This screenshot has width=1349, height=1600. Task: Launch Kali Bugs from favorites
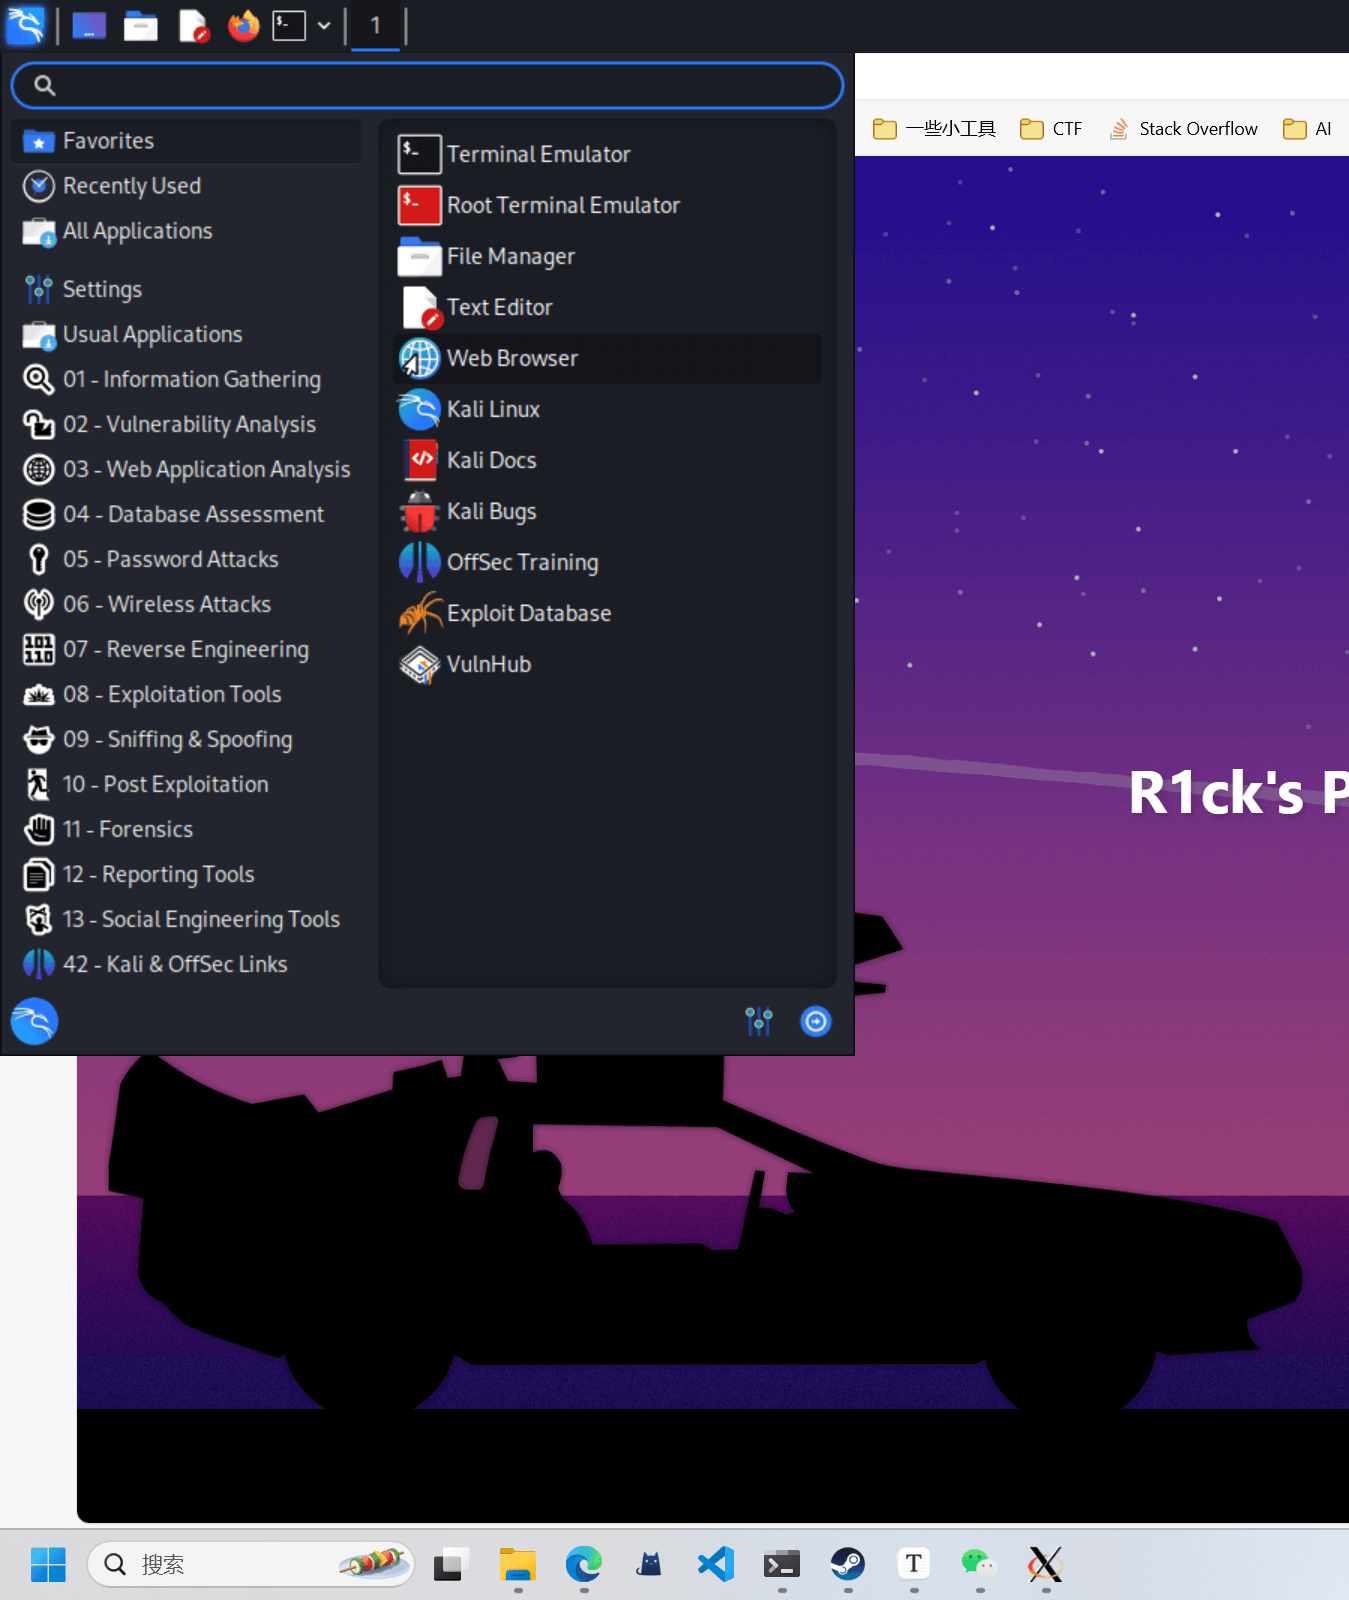(x=491, y=511)
